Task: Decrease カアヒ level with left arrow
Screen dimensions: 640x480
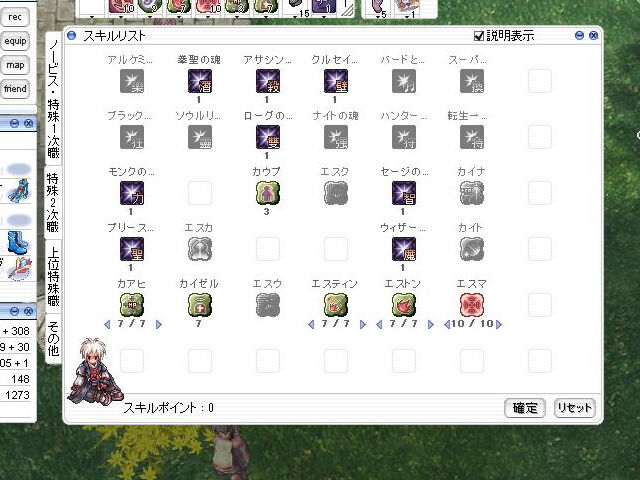Action: (107, 324)
